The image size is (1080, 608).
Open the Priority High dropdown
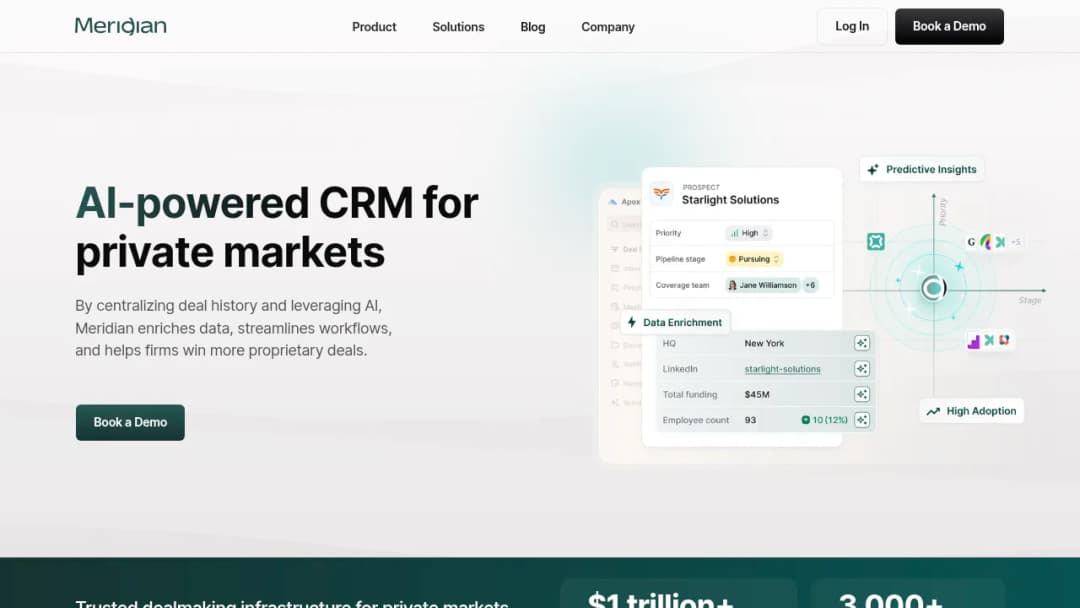(749, 233)
